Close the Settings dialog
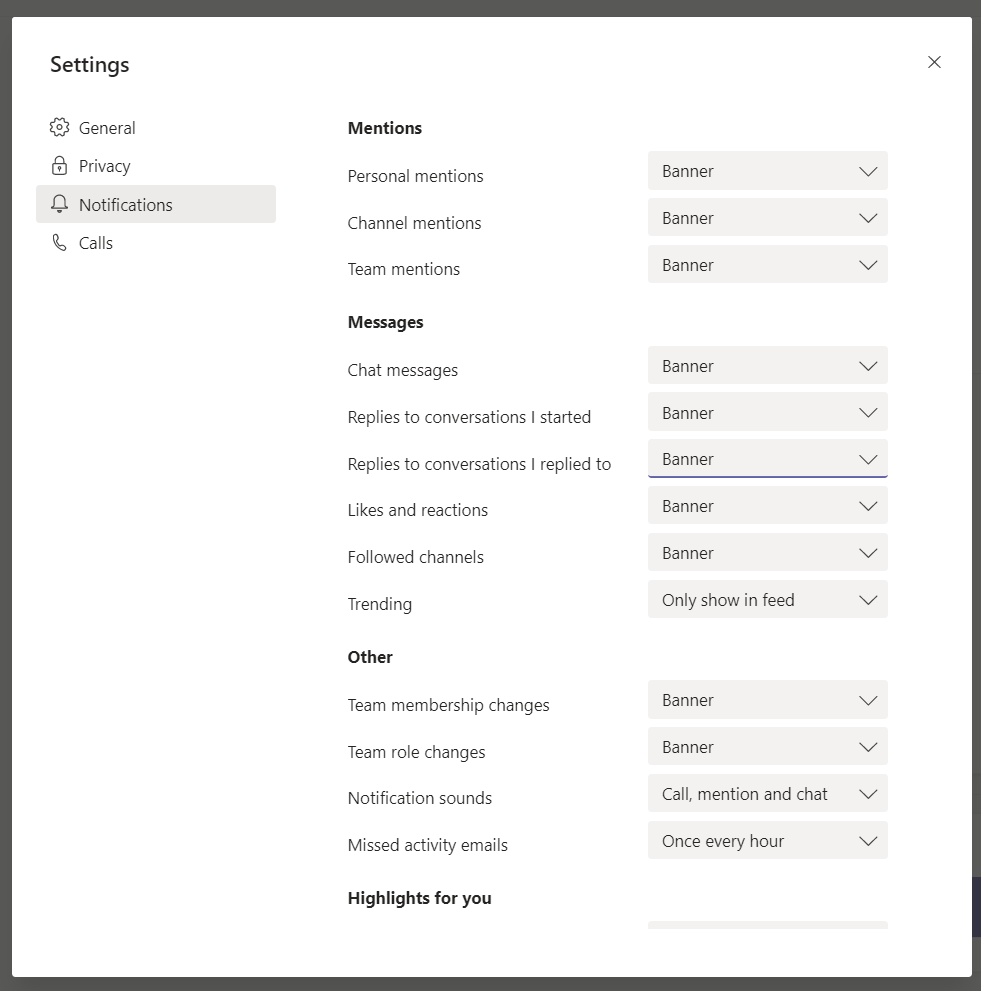The height and width of the screenshot is (991, 981). coord(934,62)
